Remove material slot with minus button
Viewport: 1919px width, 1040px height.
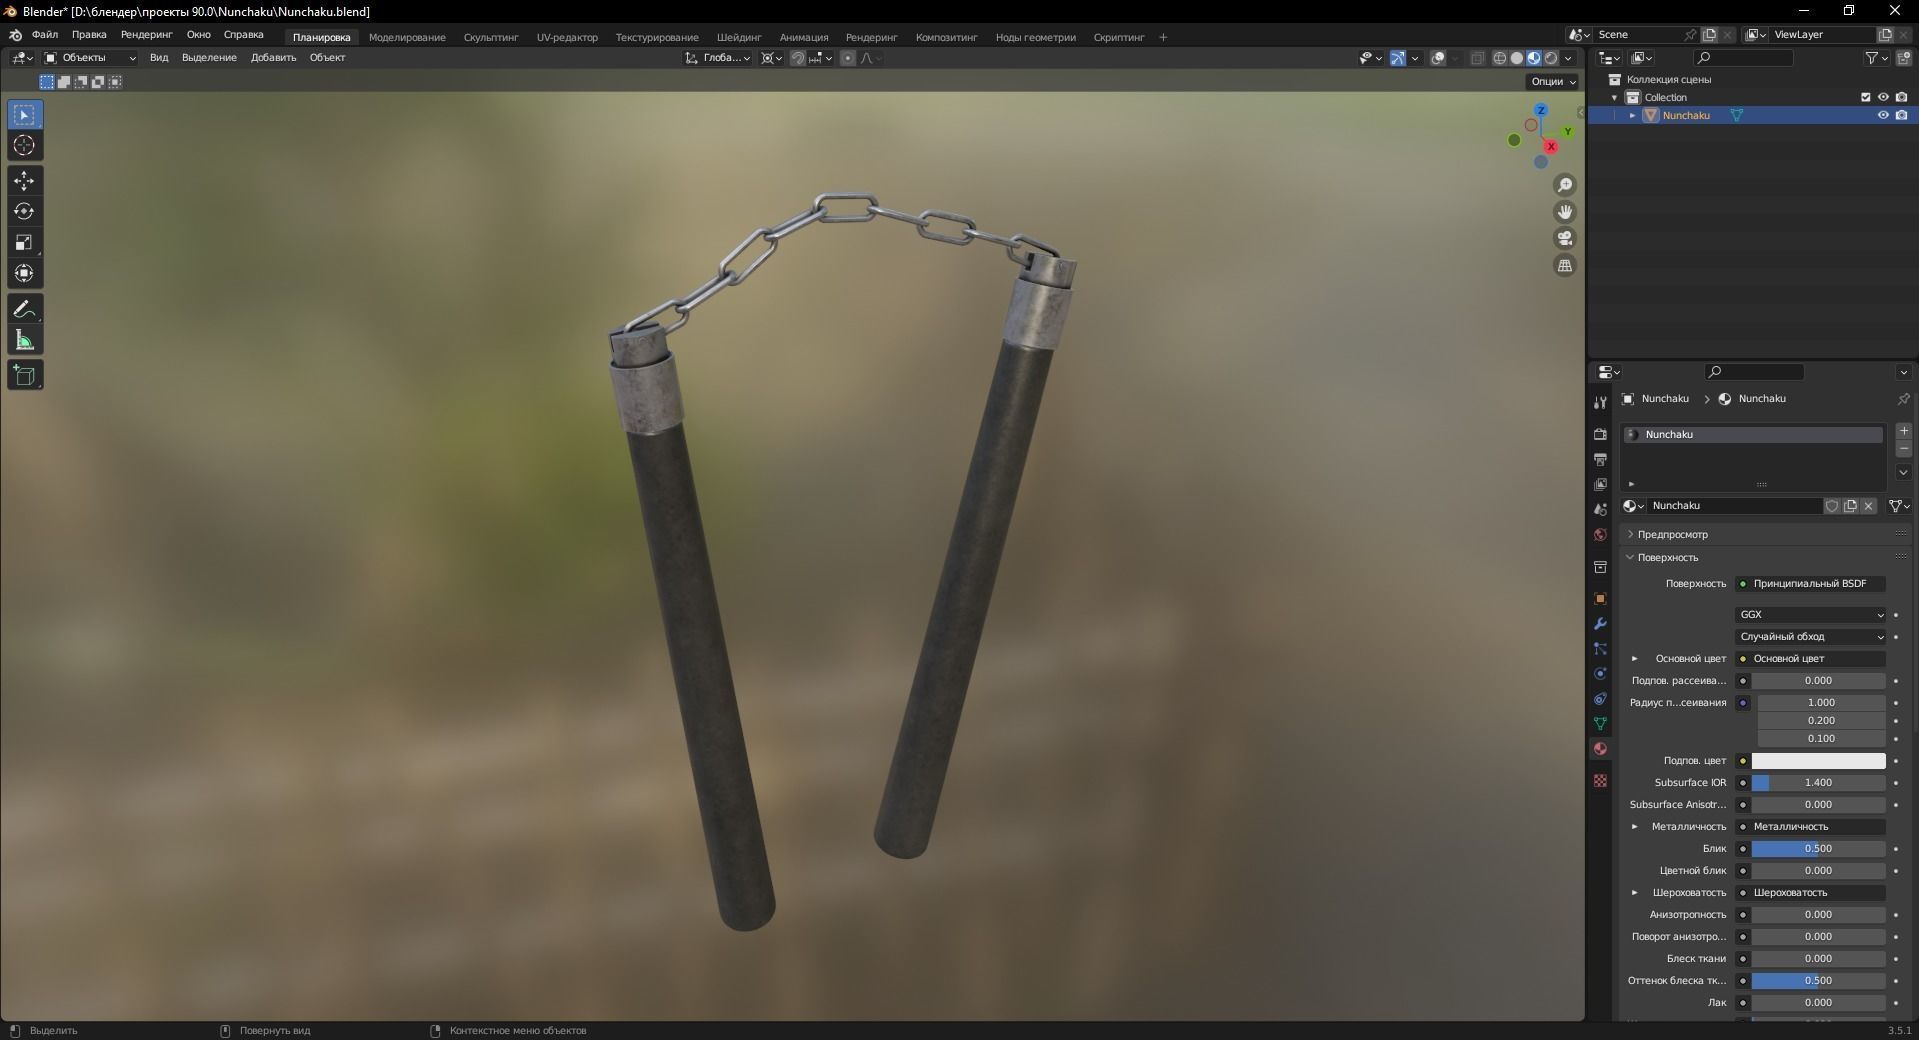coord(1904,449)
